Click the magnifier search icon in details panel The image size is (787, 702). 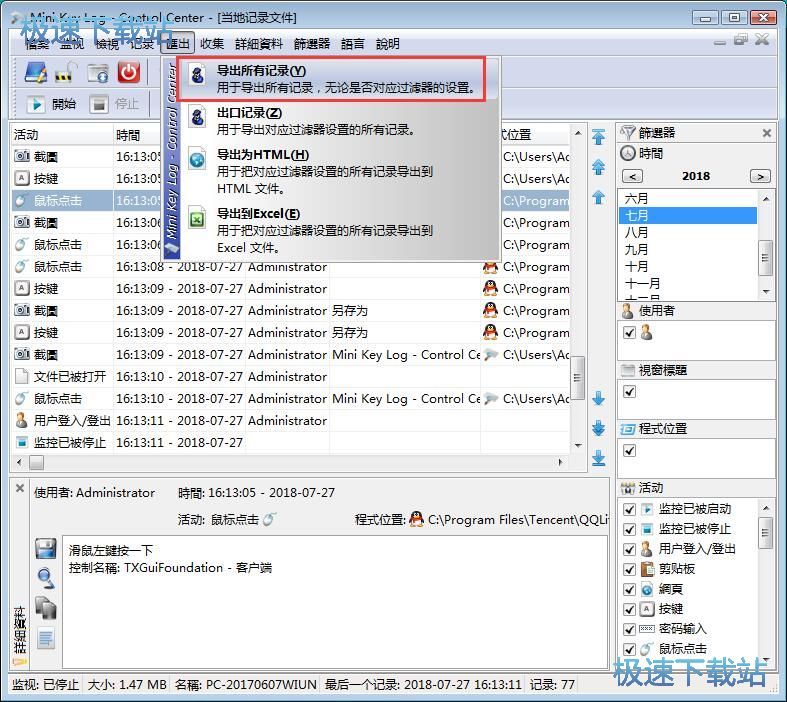(46, 578)
